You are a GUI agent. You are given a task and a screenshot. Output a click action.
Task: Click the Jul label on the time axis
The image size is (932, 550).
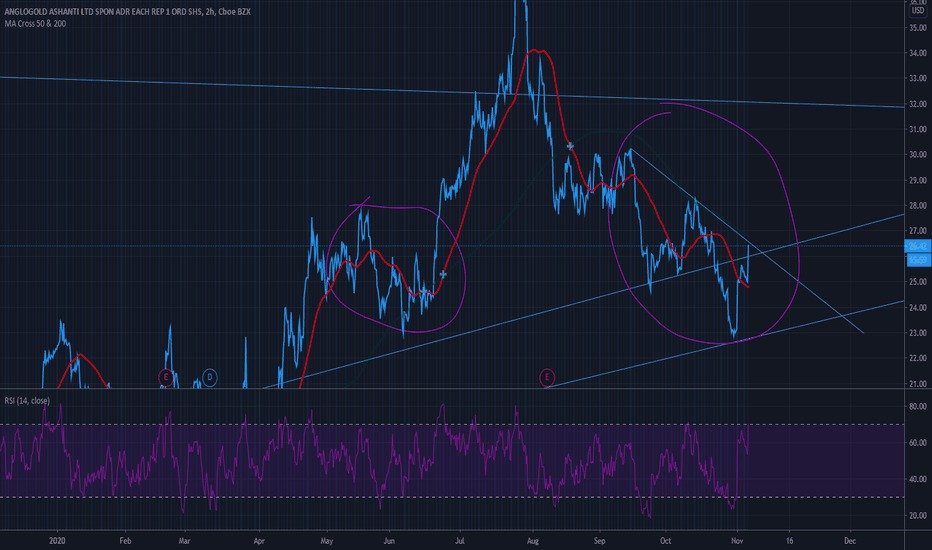coord(459,540)
